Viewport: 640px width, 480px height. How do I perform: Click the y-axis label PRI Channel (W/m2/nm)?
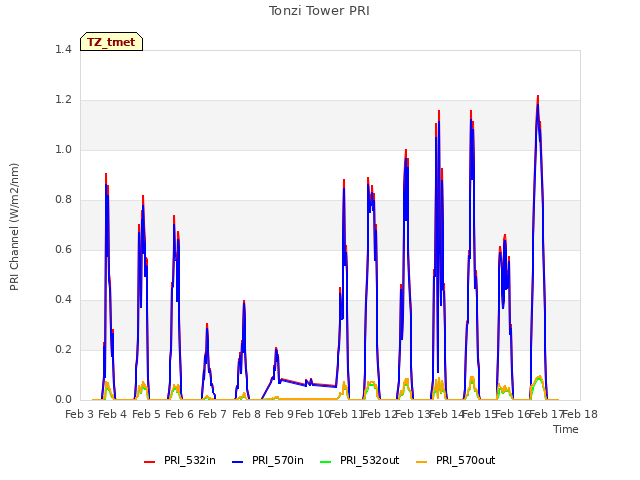click(x=14, y=227)
